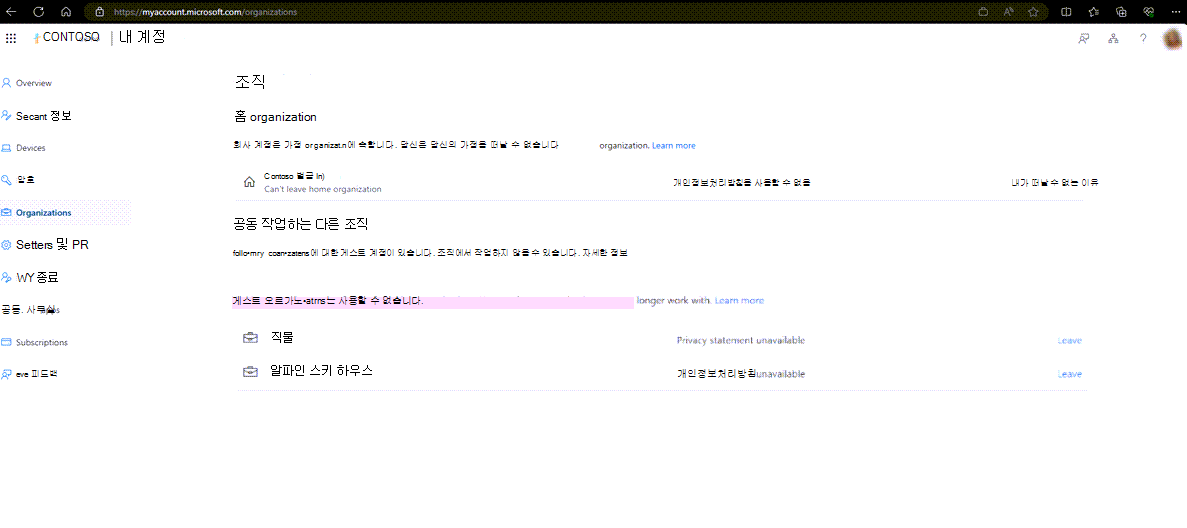Open the app launcher waffle grid
This screenshot has width=1187, height=528.
click(x=11, y=39)
